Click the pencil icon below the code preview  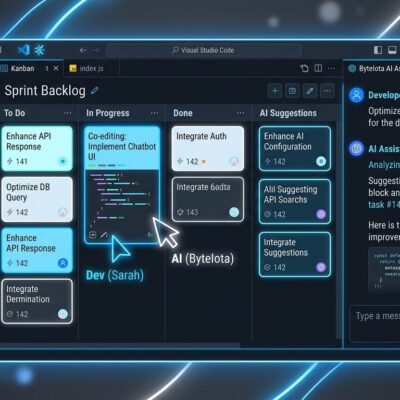tap(104, 235)
